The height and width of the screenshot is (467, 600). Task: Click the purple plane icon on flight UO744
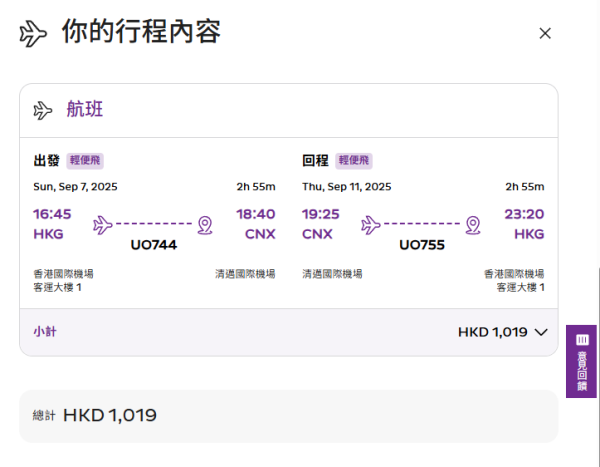pos(103,225)
